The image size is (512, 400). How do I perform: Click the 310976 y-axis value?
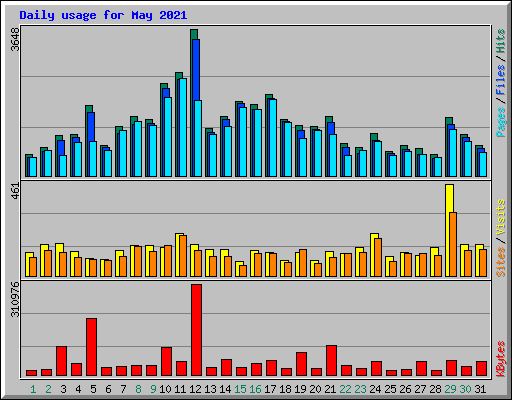15,300
